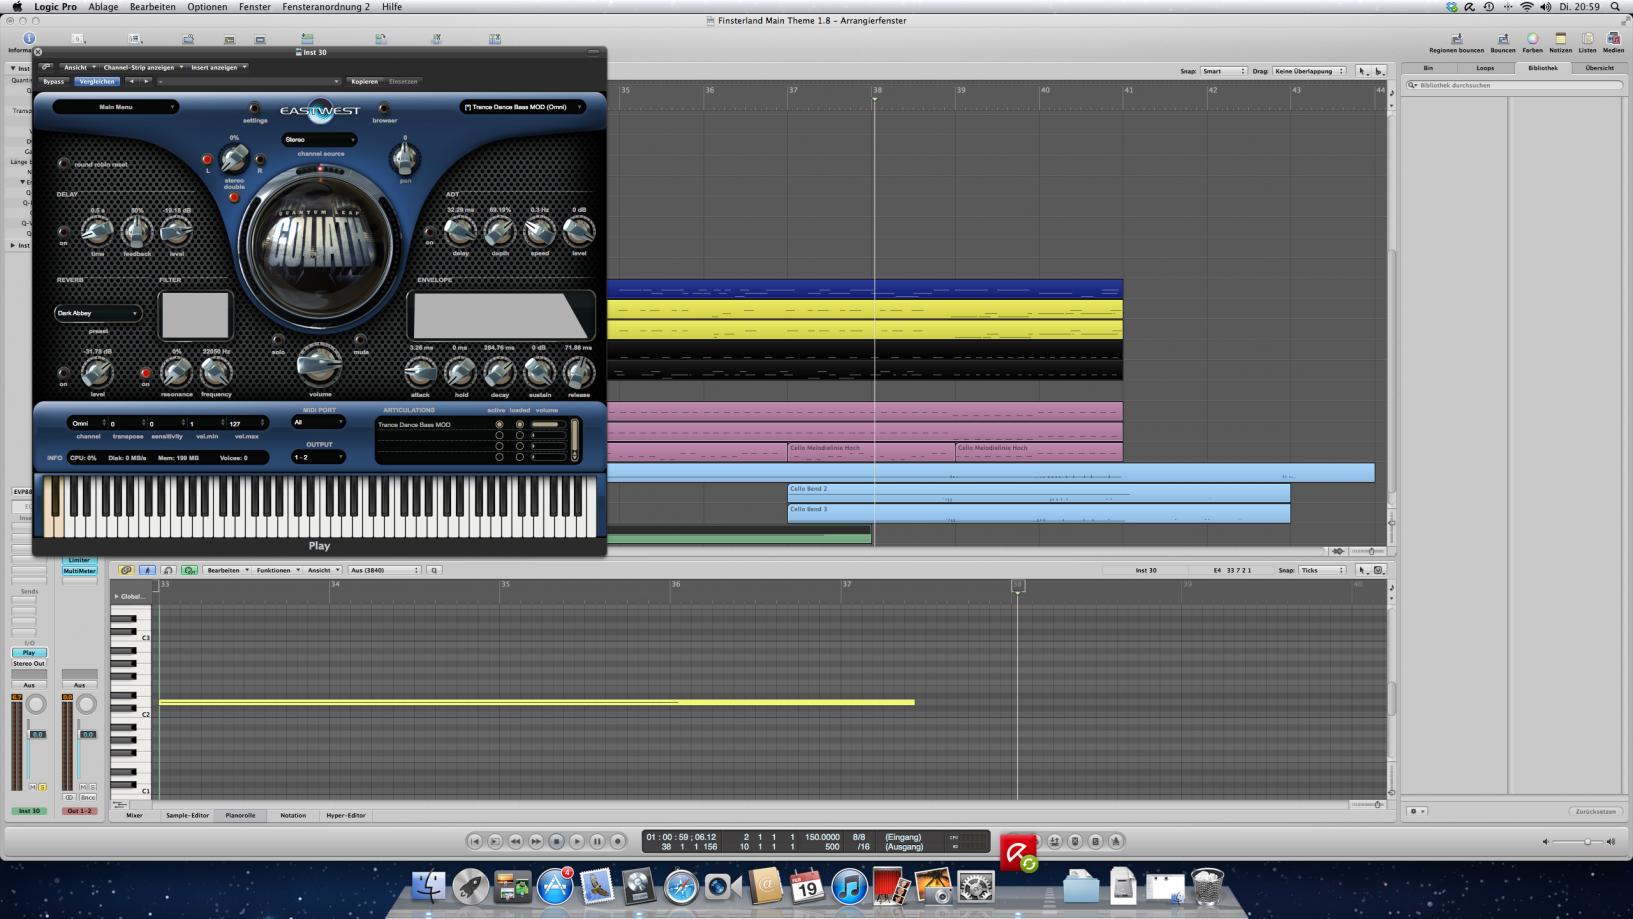Toggle the Bypass button in plugin header
Image resolution: width=1633 pixels, height=919 pixels.
(x=53, y=82)
